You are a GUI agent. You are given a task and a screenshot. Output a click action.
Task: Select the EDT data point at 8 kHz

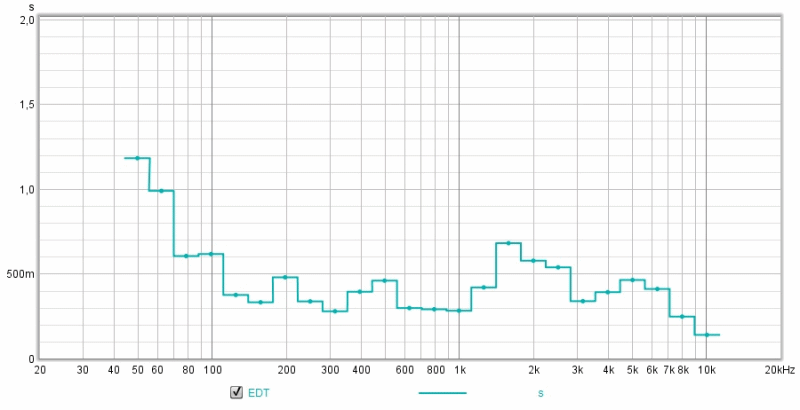682,317
